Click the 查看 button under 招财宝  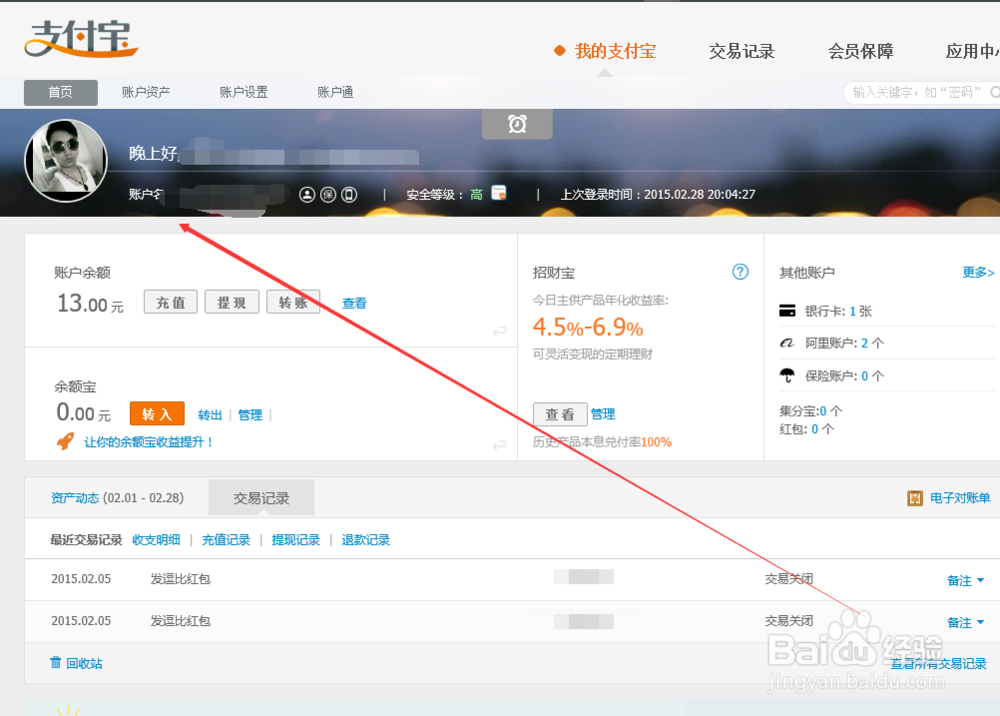(x=560, y=414)
